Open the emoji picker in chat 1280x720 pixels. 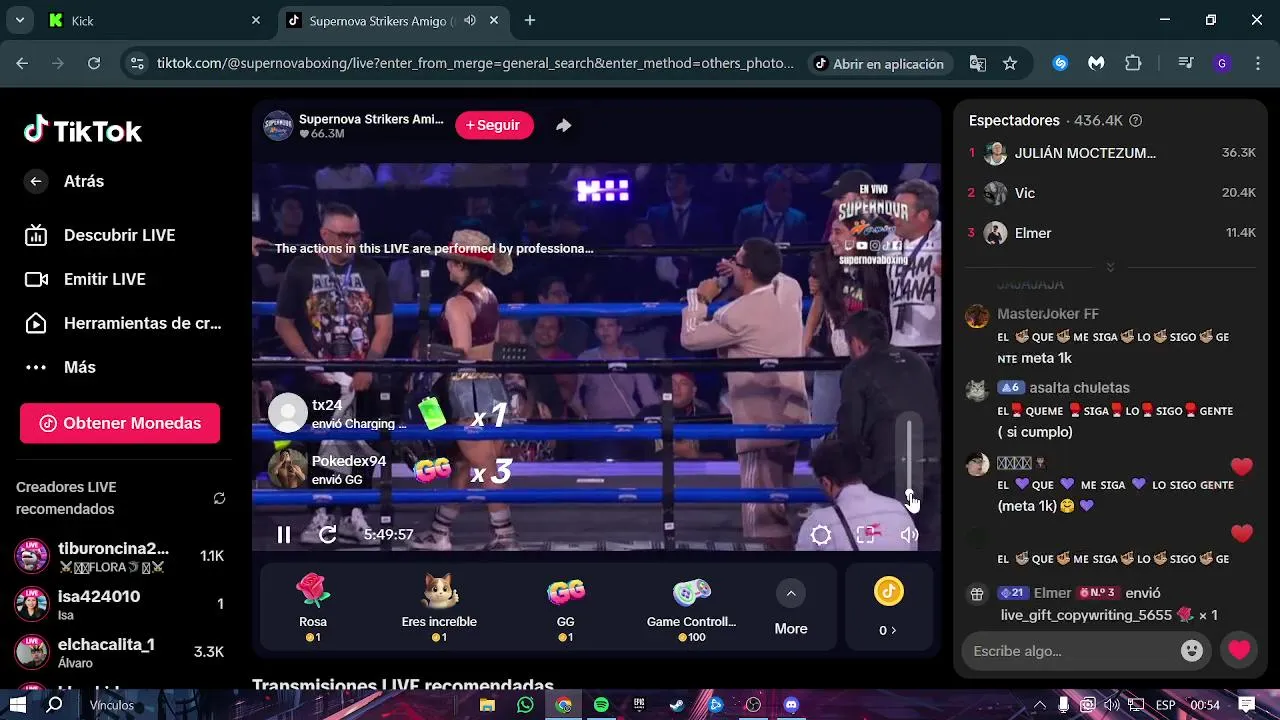coord(1191,651)
